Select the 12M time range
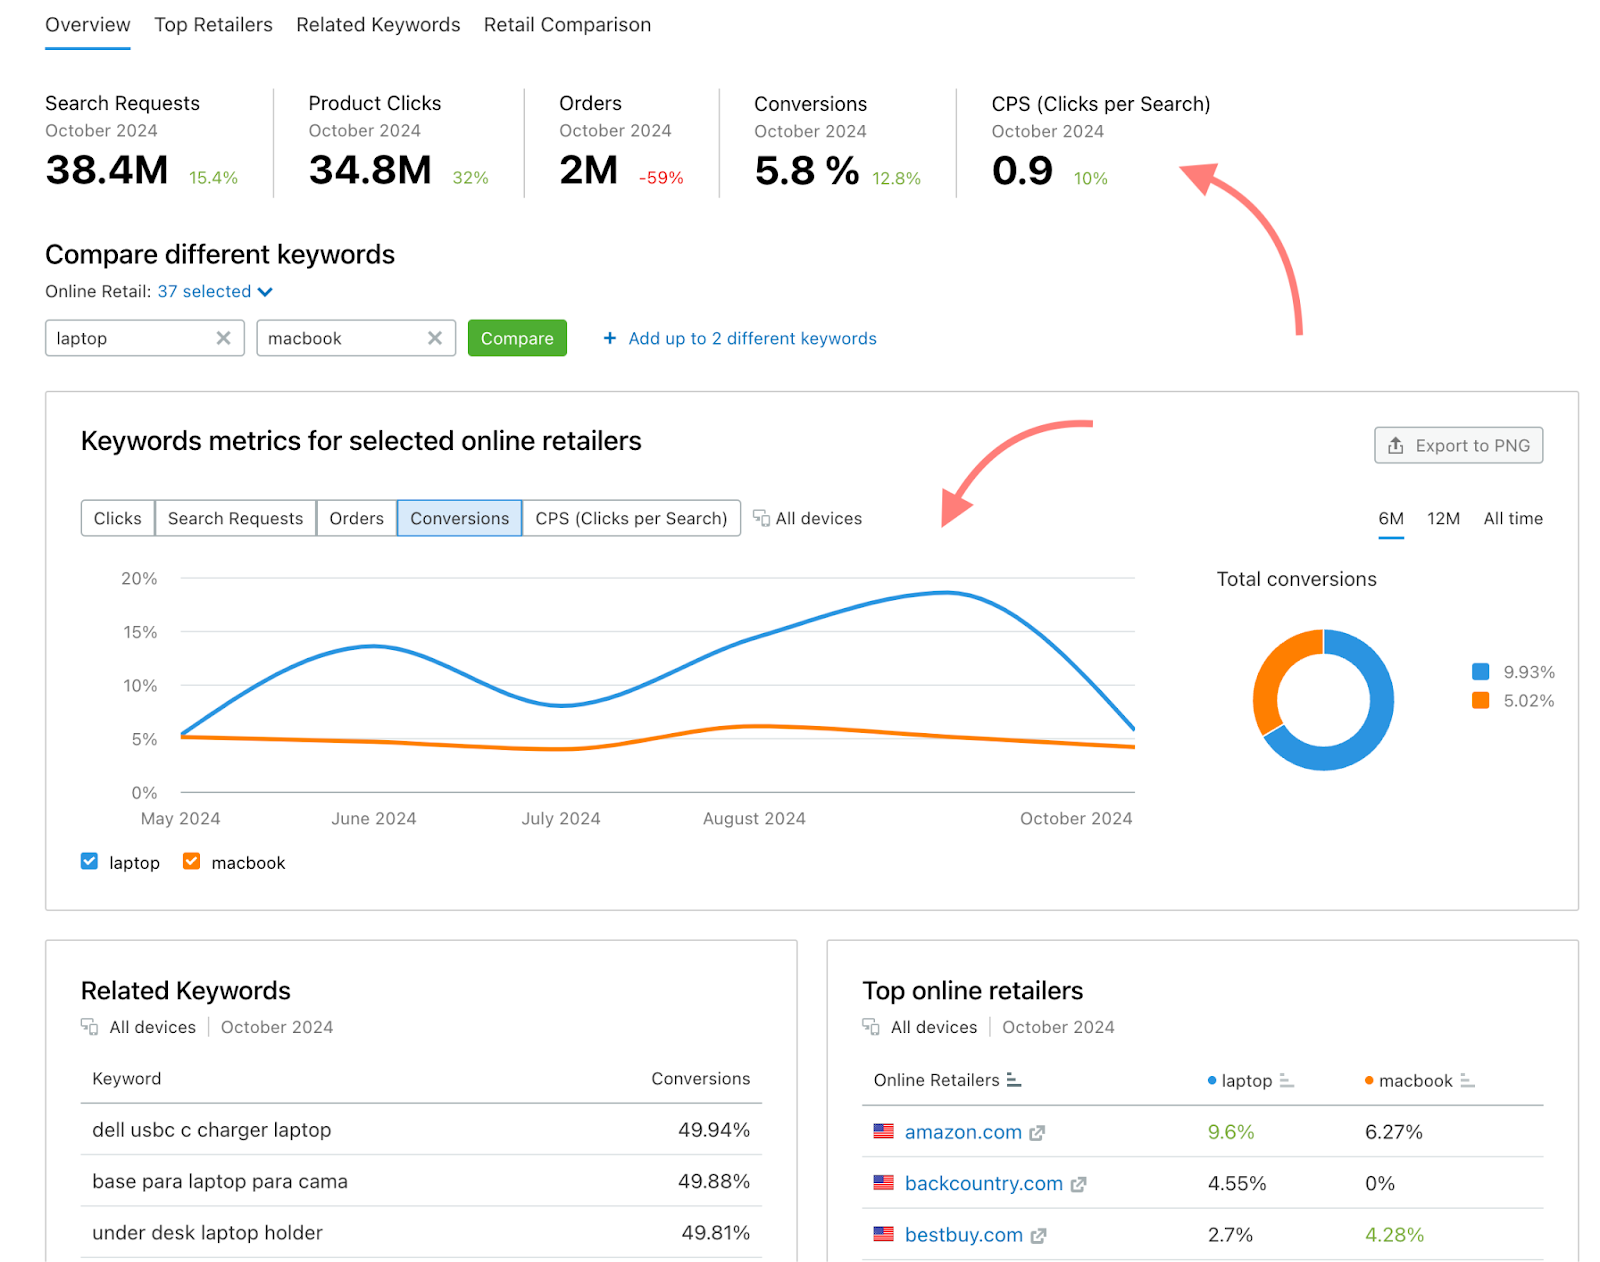 [1443, 518]
